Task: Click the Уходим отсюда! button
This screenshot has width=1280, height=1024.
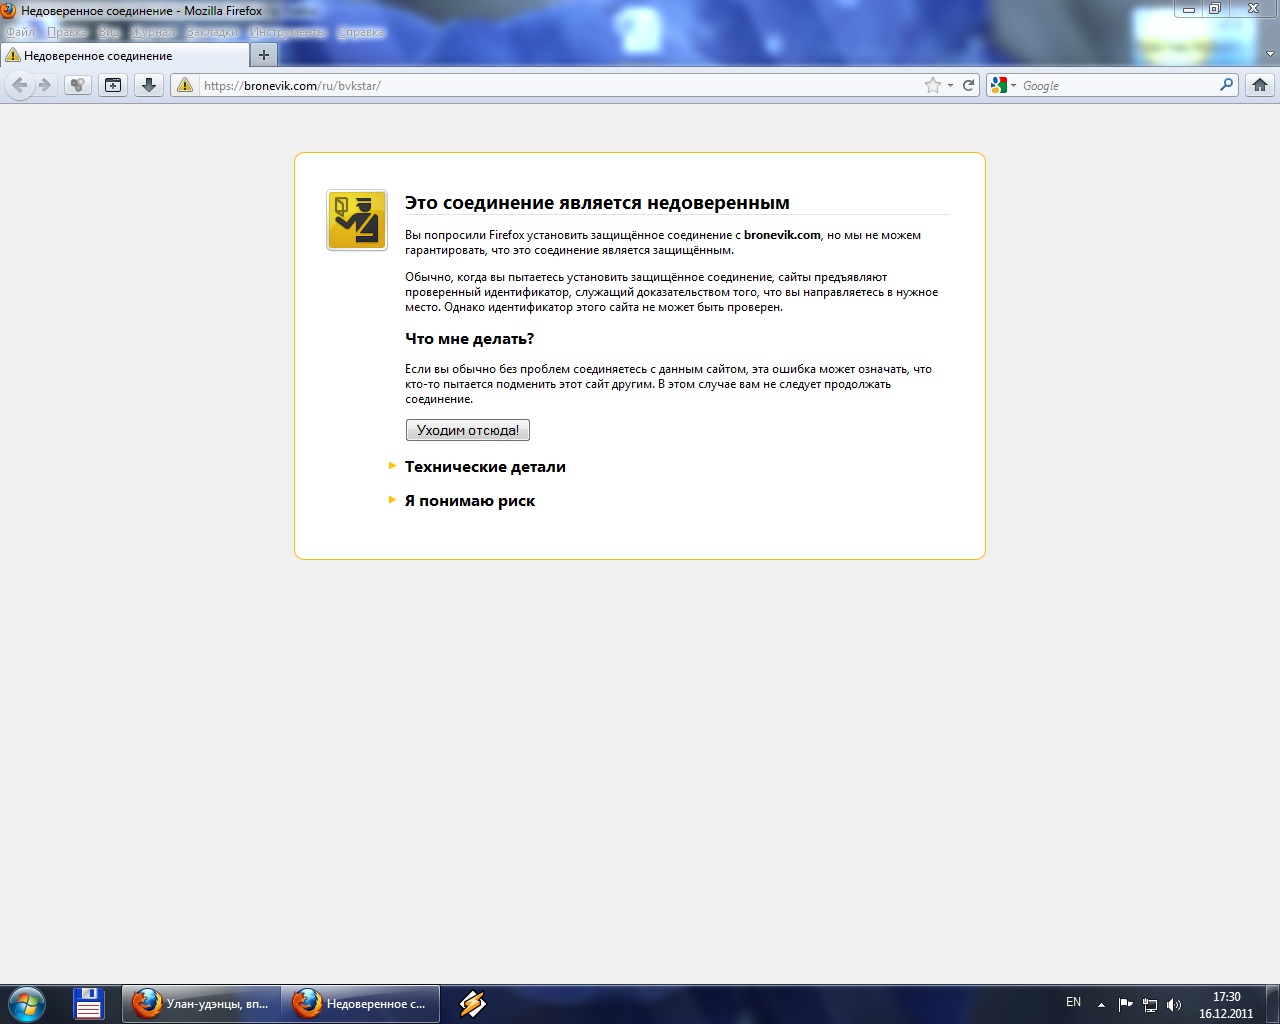Action: 467,430
